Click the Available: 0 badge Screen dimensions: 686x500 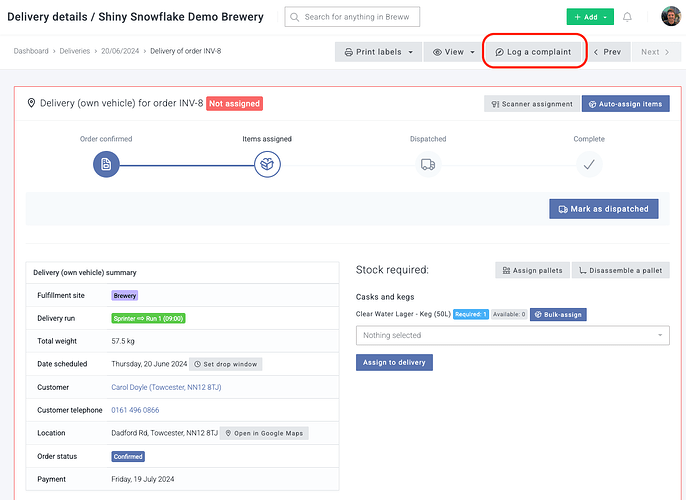coord(509,315)
